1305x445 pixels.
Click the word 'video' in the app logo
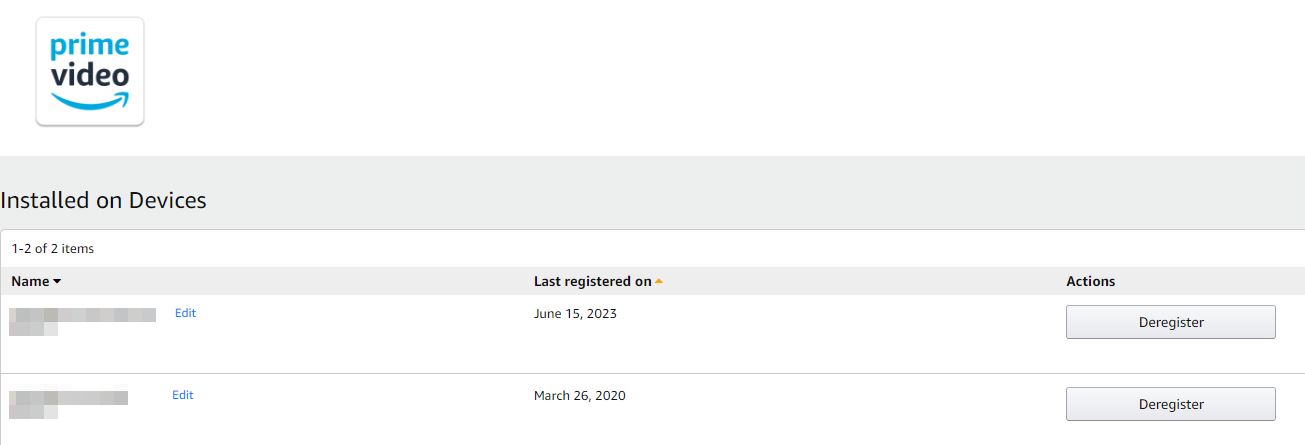[x=90, y=74]
